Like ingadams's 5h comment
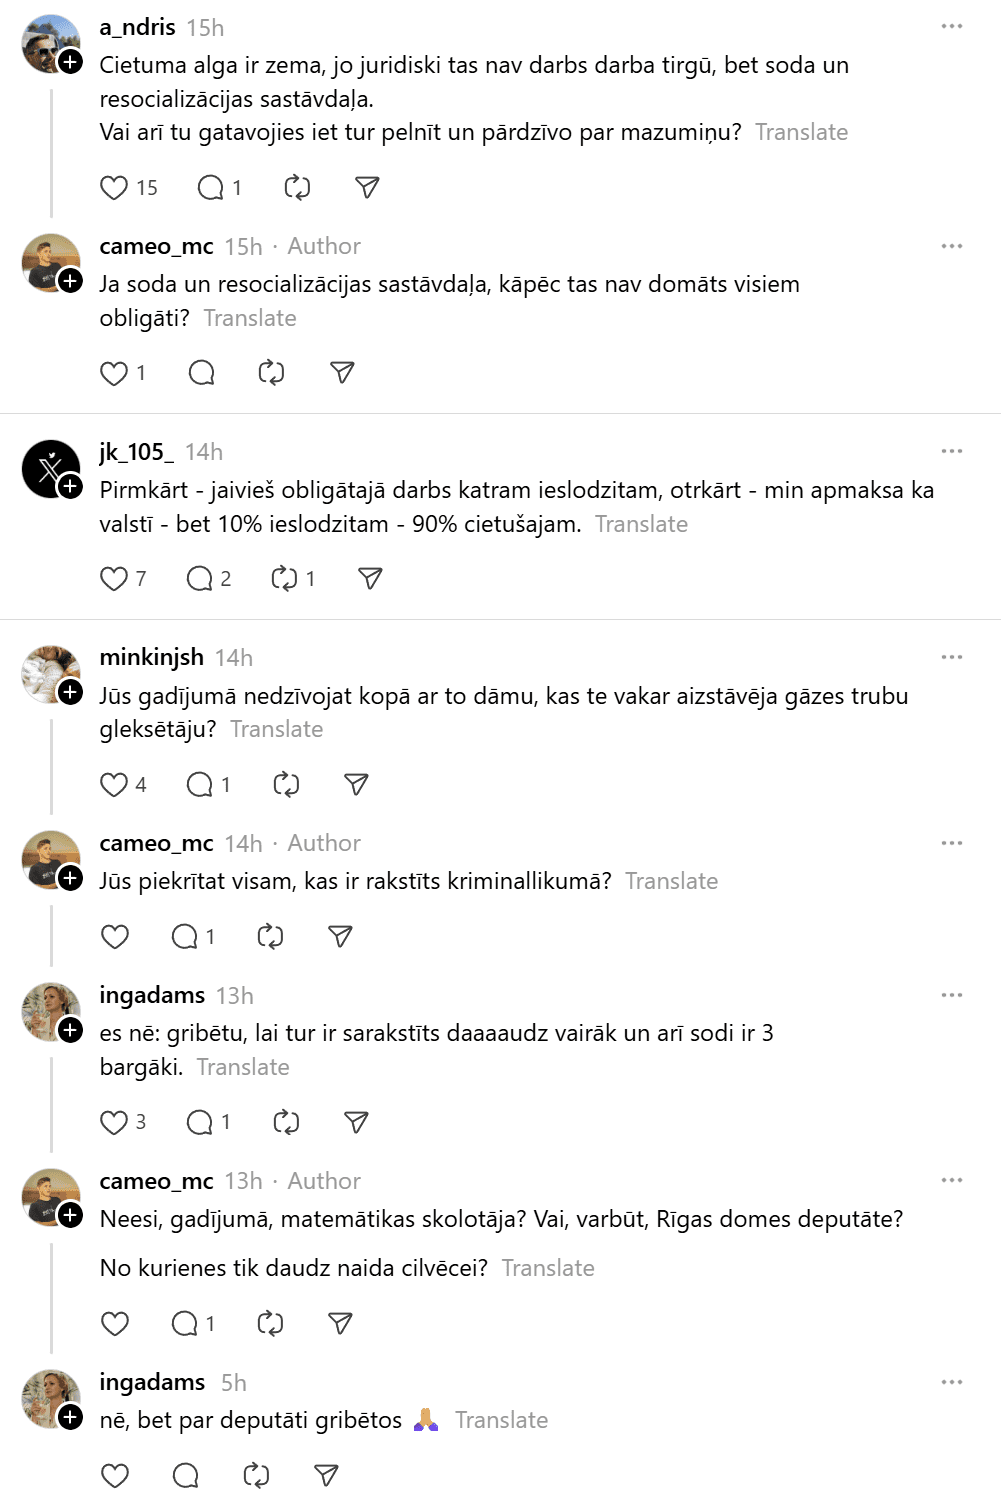The height and width of the screenshot is (1506, 1001). 115,1476
